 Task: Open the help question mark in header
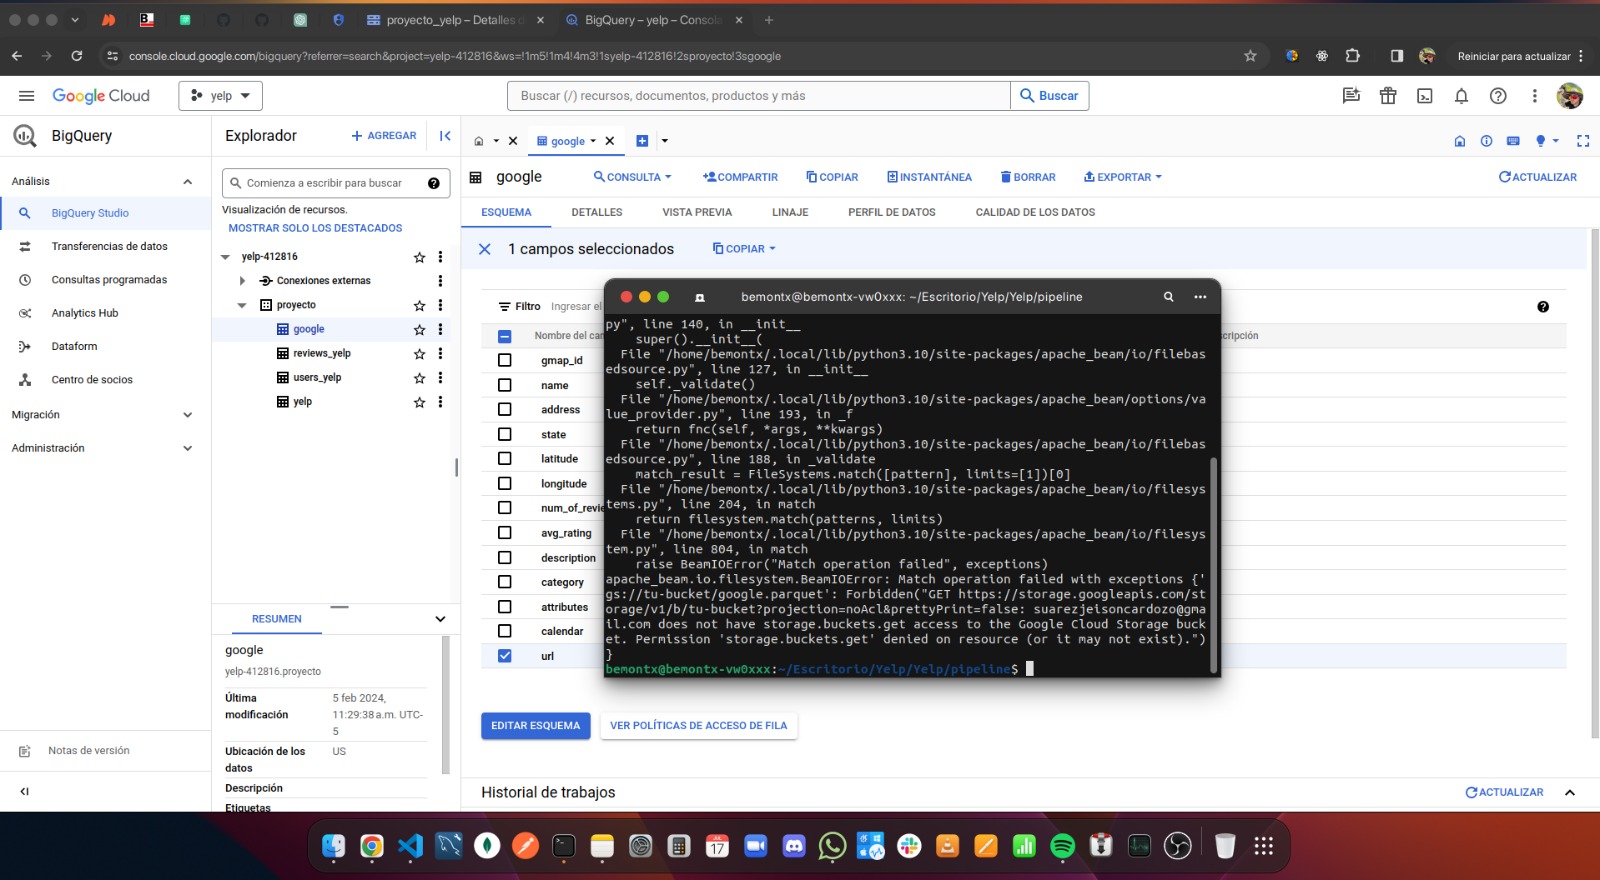click(1498, 96)
